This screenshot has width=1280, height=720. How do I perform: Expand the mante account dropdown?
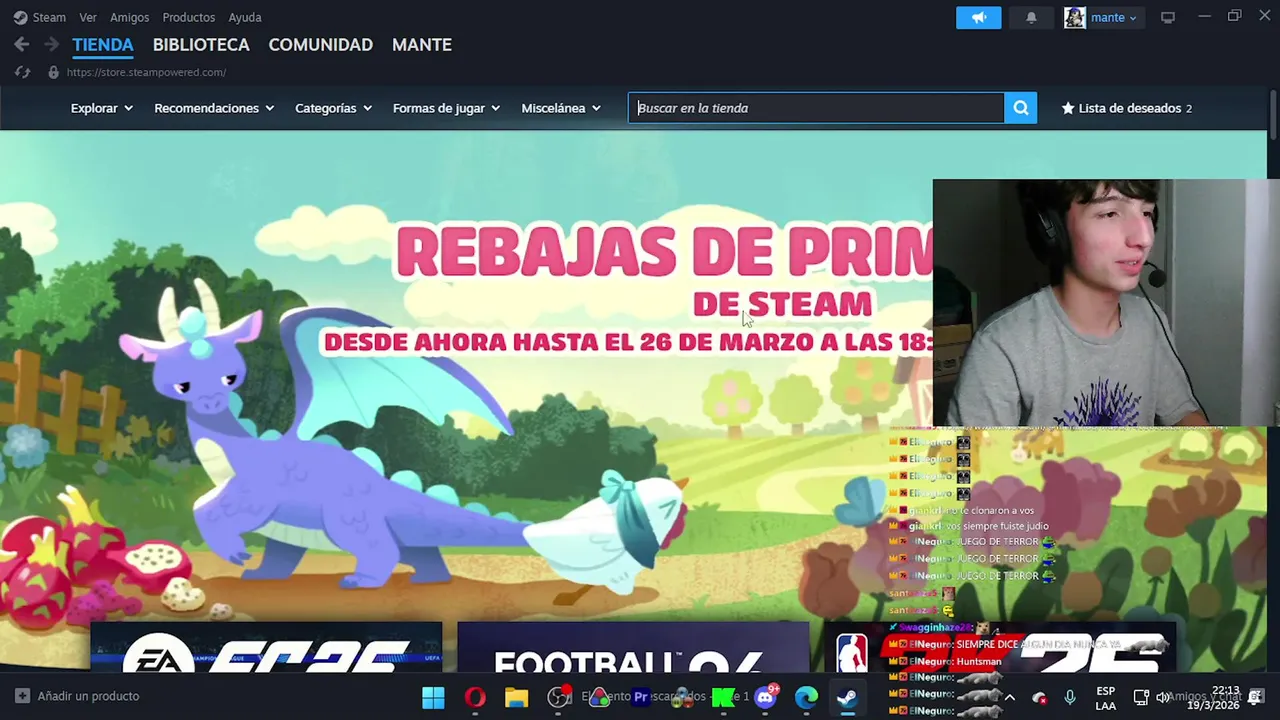1113,17
